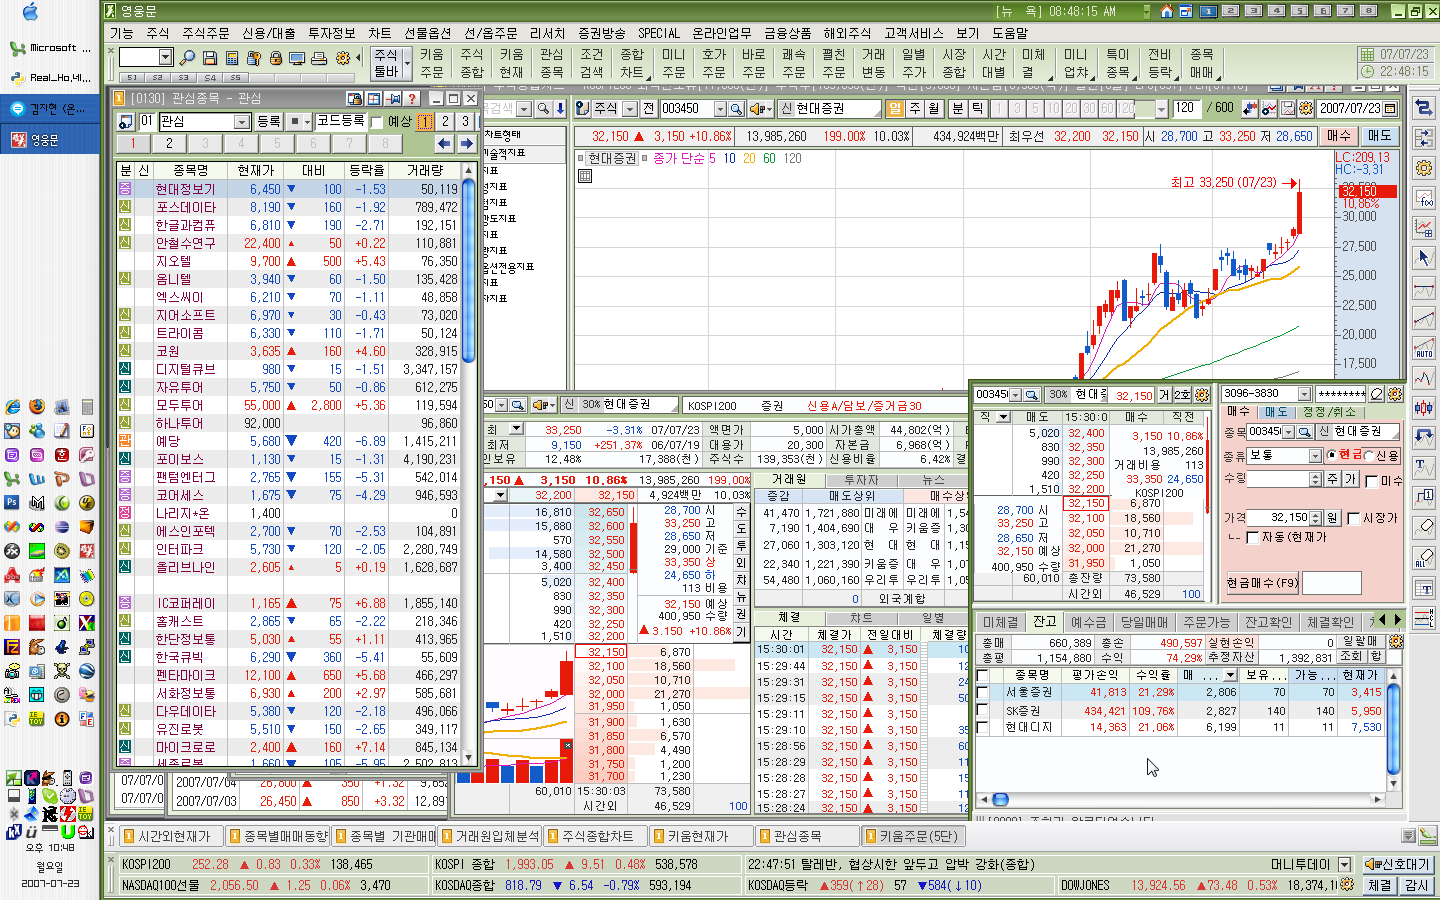Image resolution: width=1440 pixels, height=900 pixels.
Task: Open the 관심 group dropdown in 관심종목 window
Action: coord(241,122)
